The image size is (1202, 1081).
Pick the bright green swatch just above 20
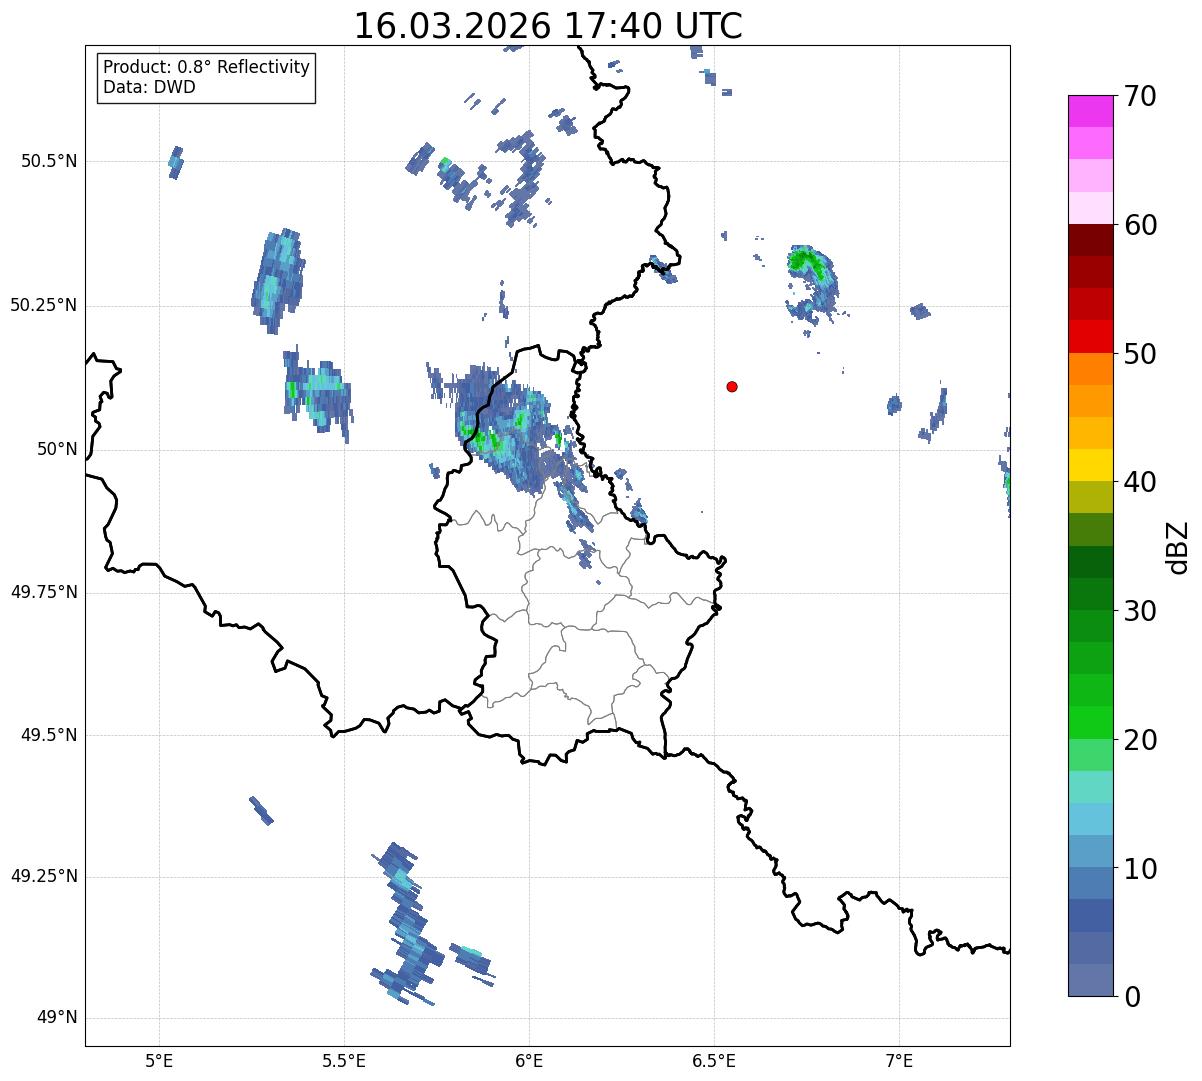(1090, 722)
